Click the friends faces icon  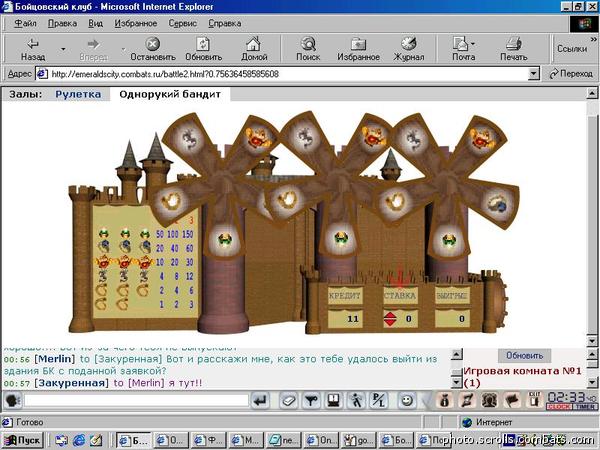[489, 401]
